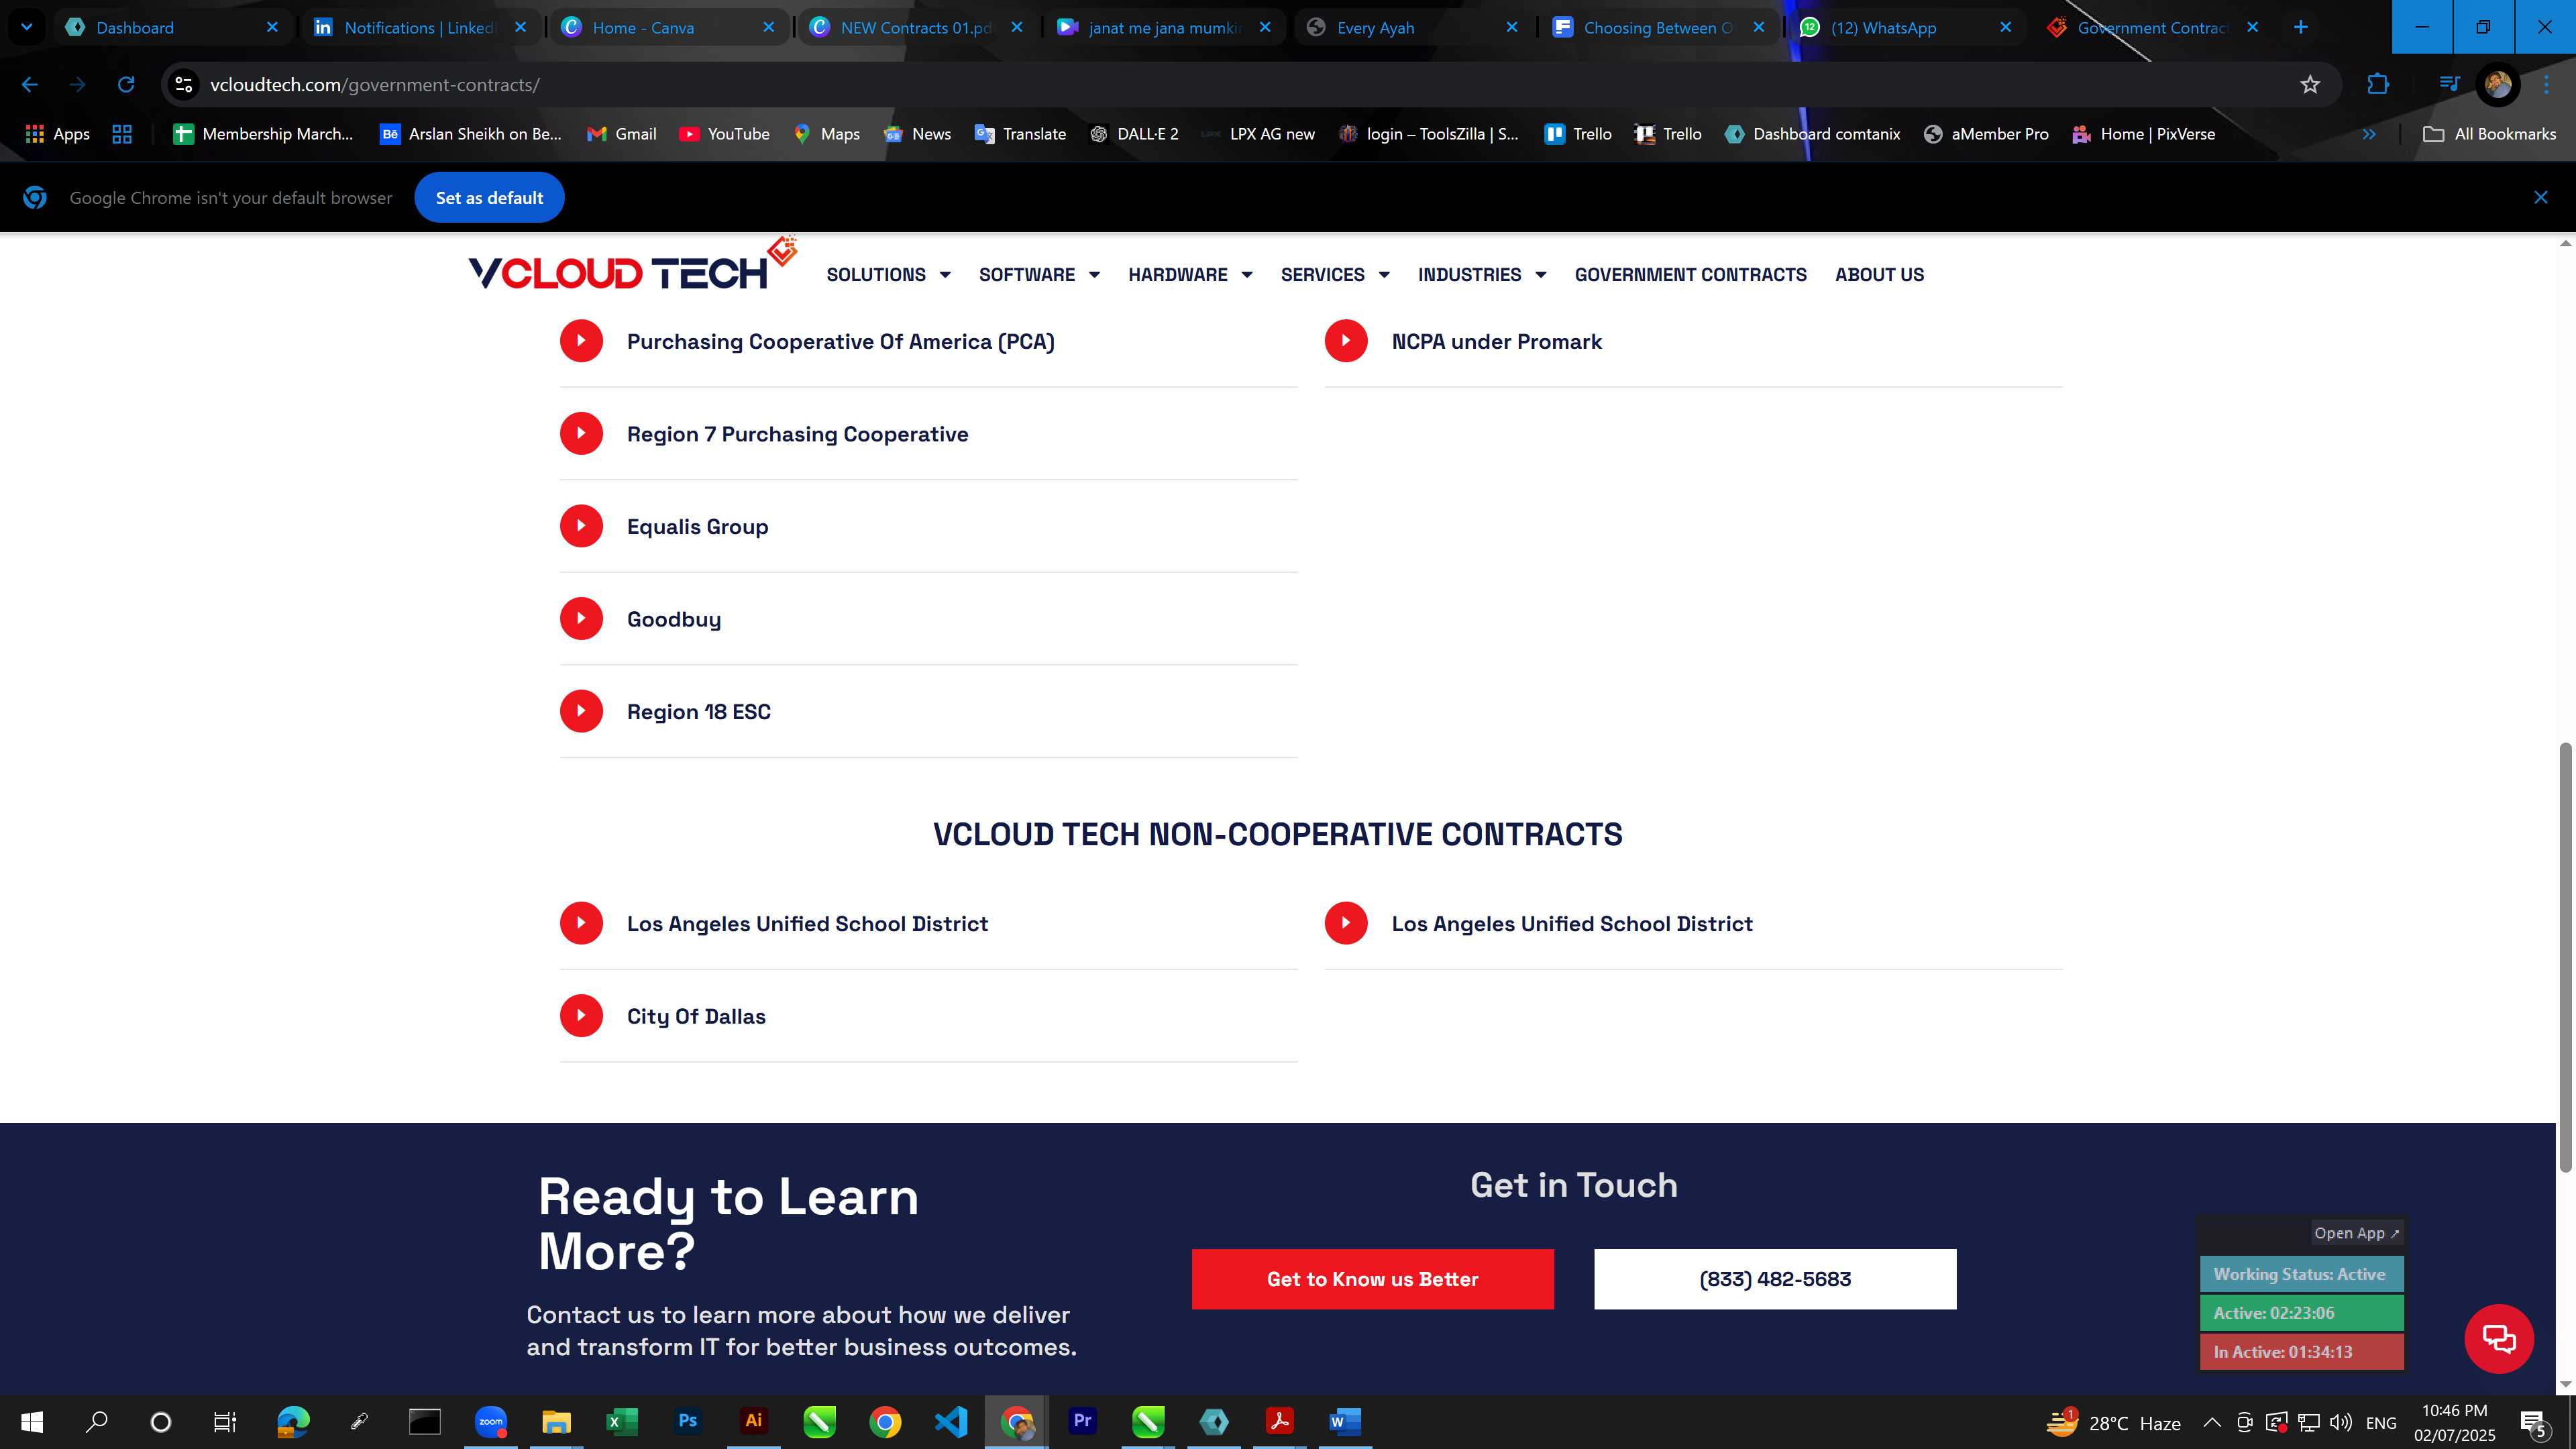Reload the page
The height and width of the screenshot is (1449, 2576).
tap(126, 85)
